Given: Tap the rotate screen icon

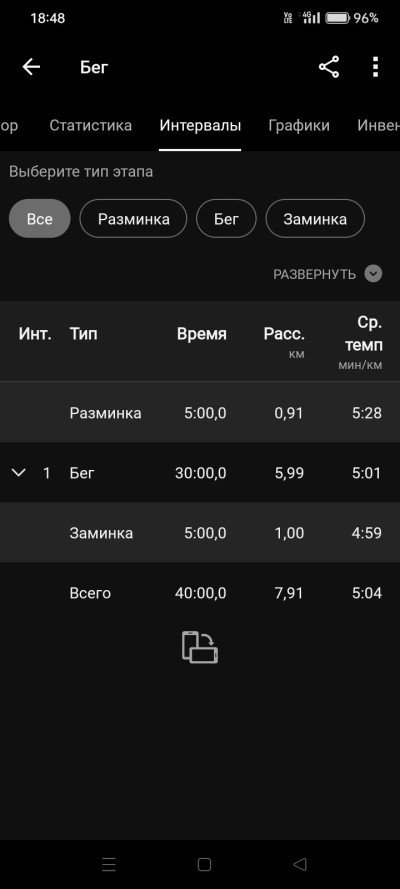Looking at the screenshot, I should [x=200, y=647].
